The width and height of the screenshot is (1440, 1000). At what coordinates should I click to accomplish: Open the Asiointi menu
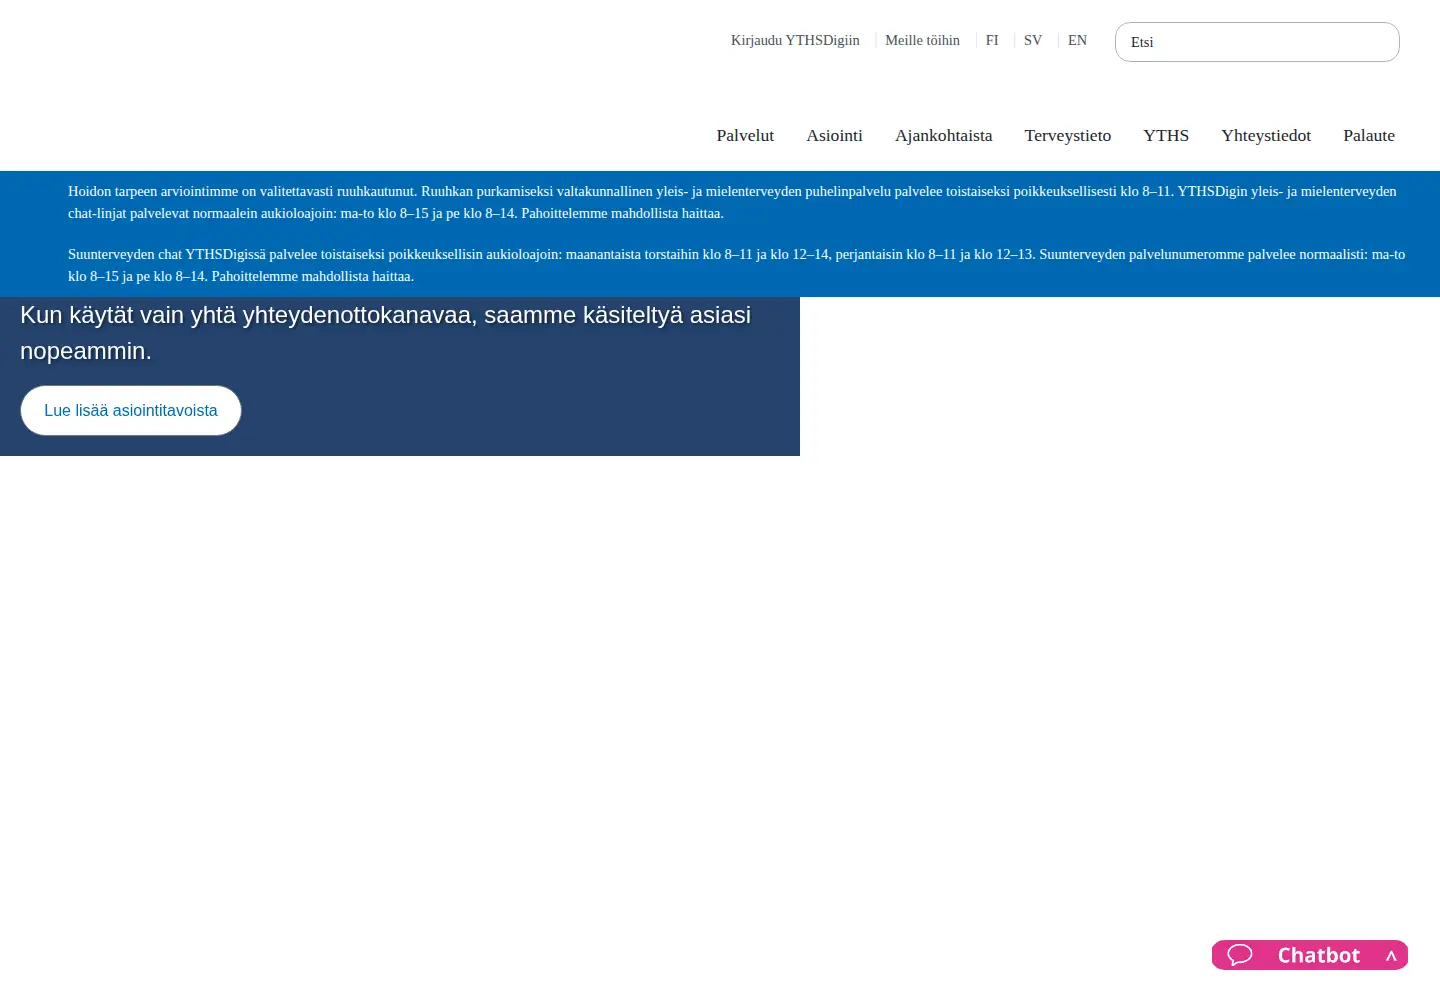[x=834, y=135]
